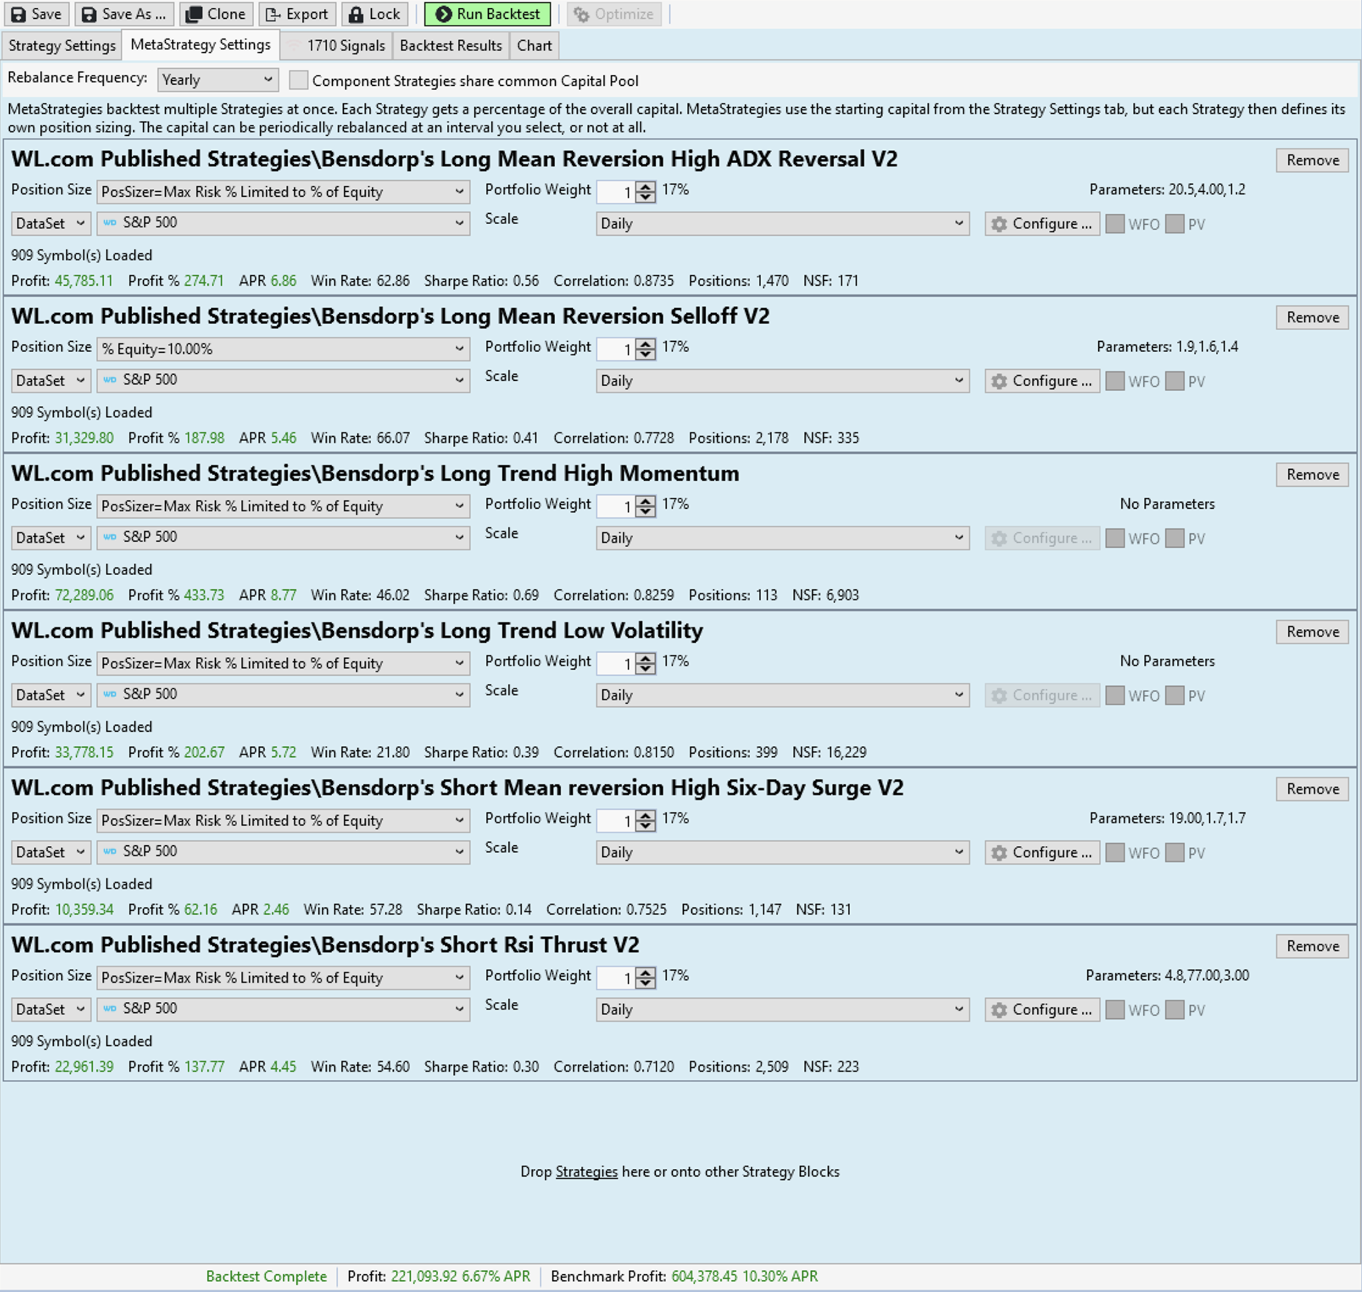Select the MetaStrategy Settings tab
The image size is (1362, 1292).
point(201,45)
